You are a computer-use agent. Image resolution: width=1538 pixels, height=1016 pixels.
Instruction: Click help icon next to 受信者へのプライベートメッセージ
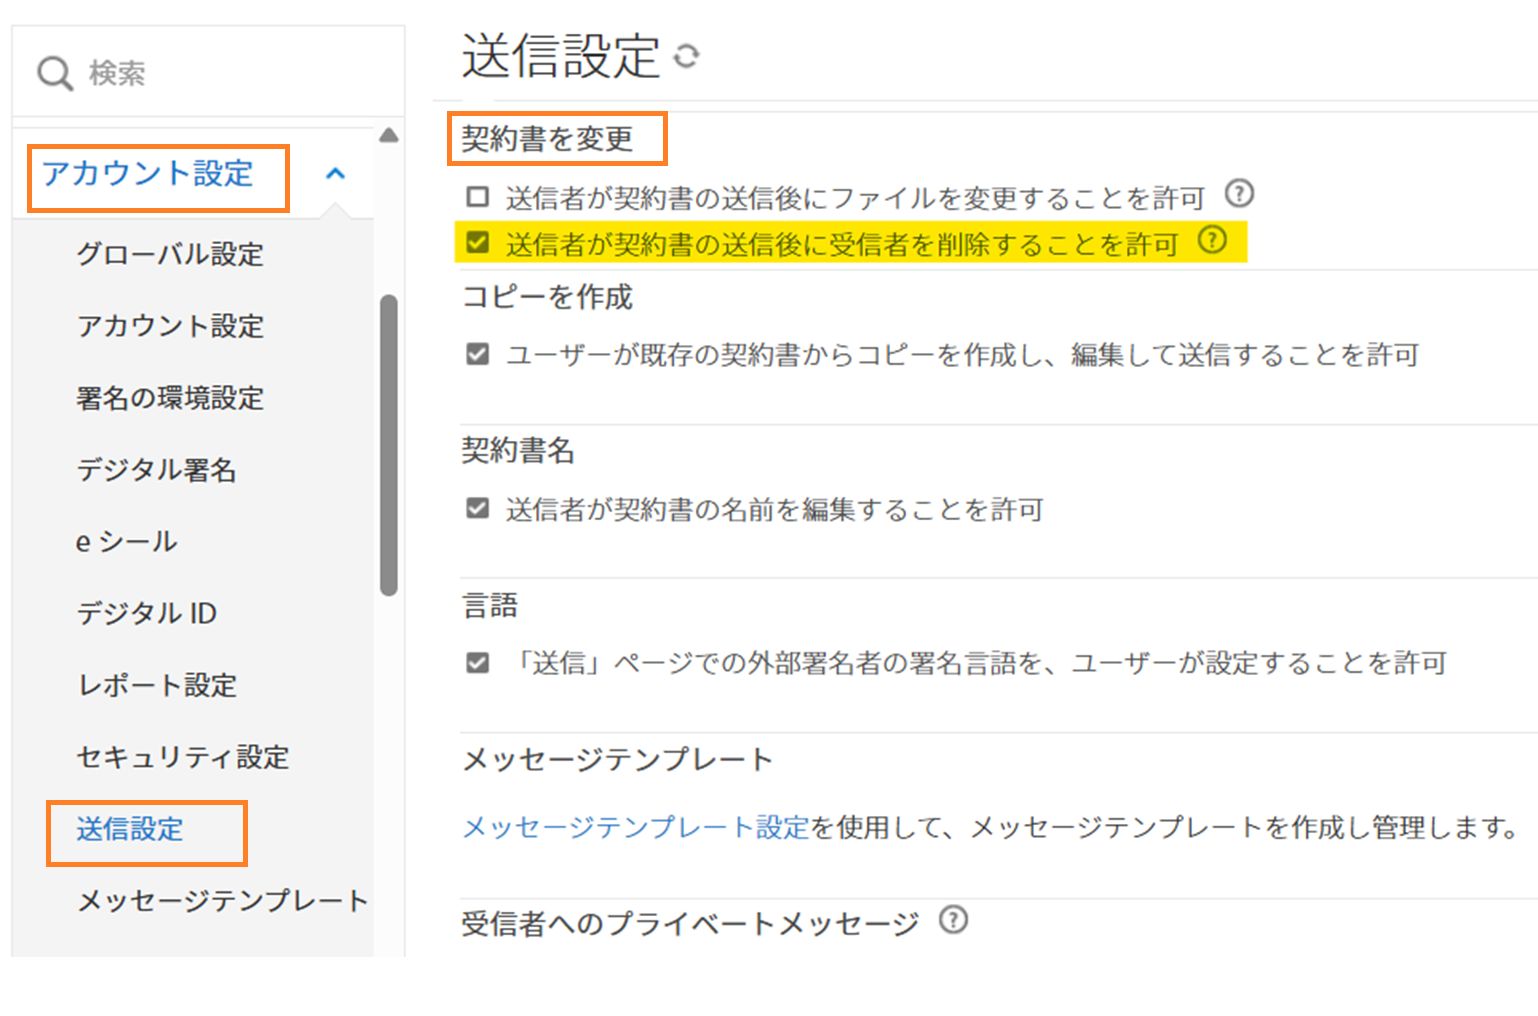(954, 921)
